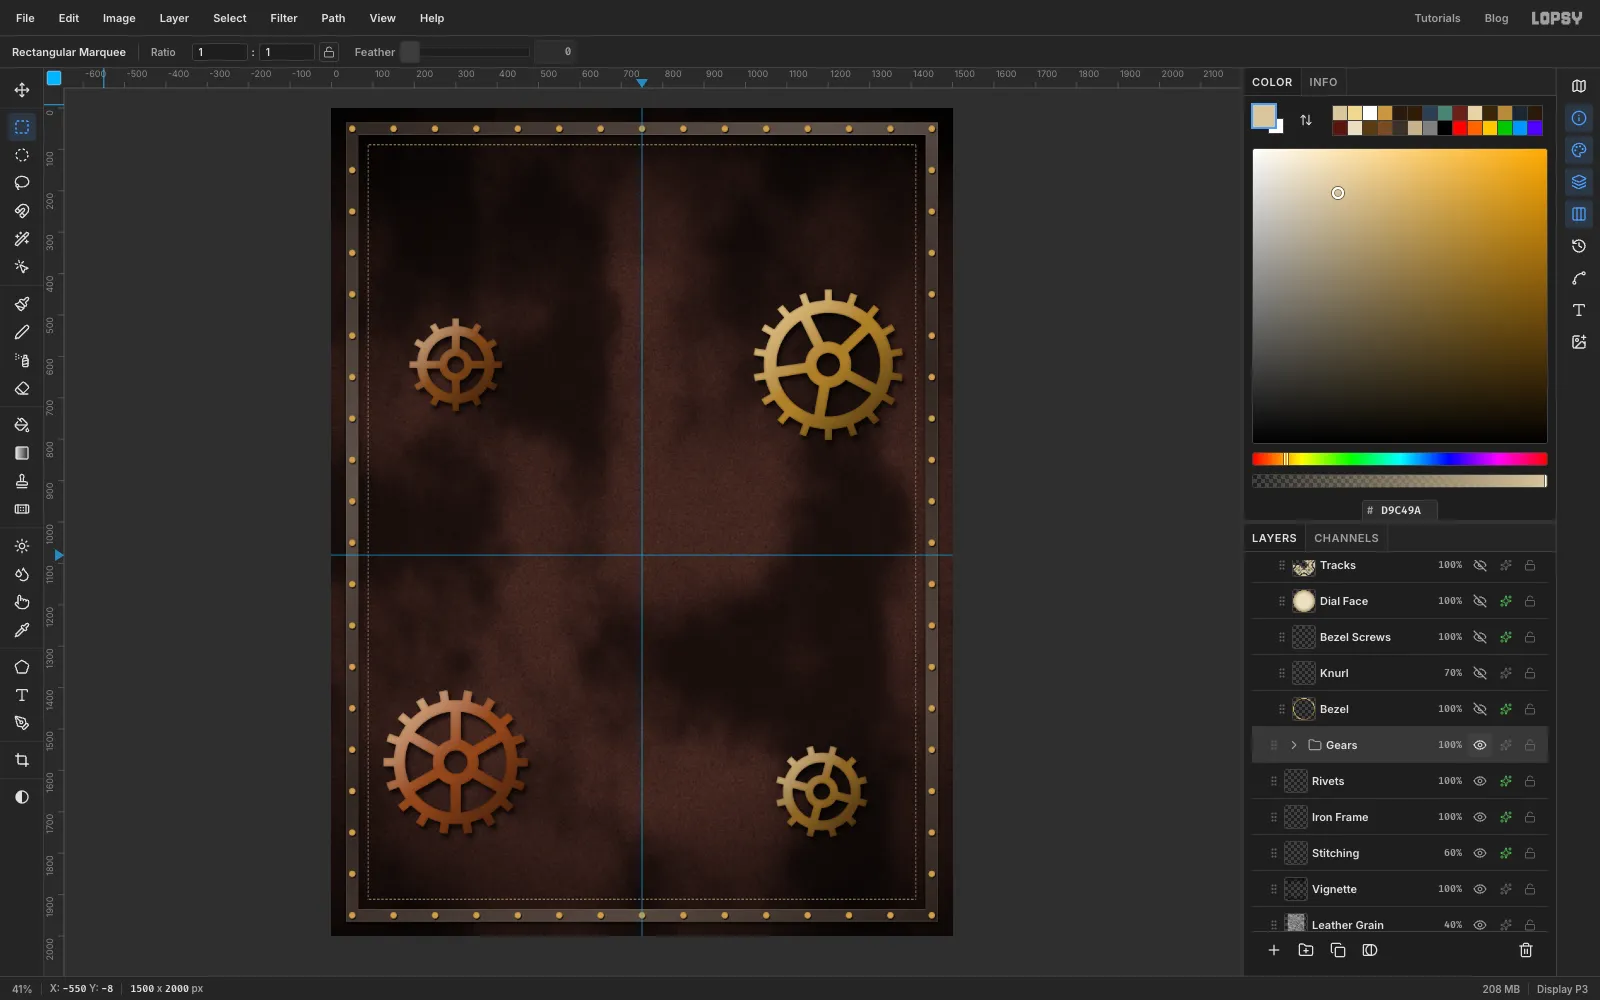Open the Path menu
Viewport: 1600px width, 1000px height.
tap(333, 18)
